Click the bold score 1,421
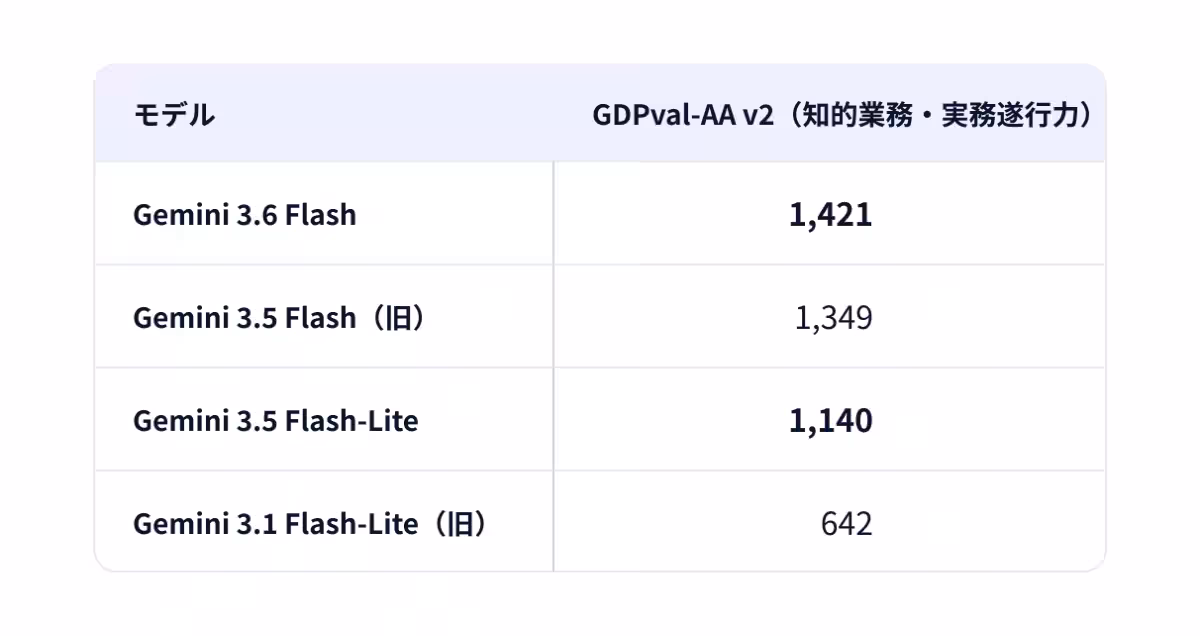 pyautogui.click(x=830, y=215)
